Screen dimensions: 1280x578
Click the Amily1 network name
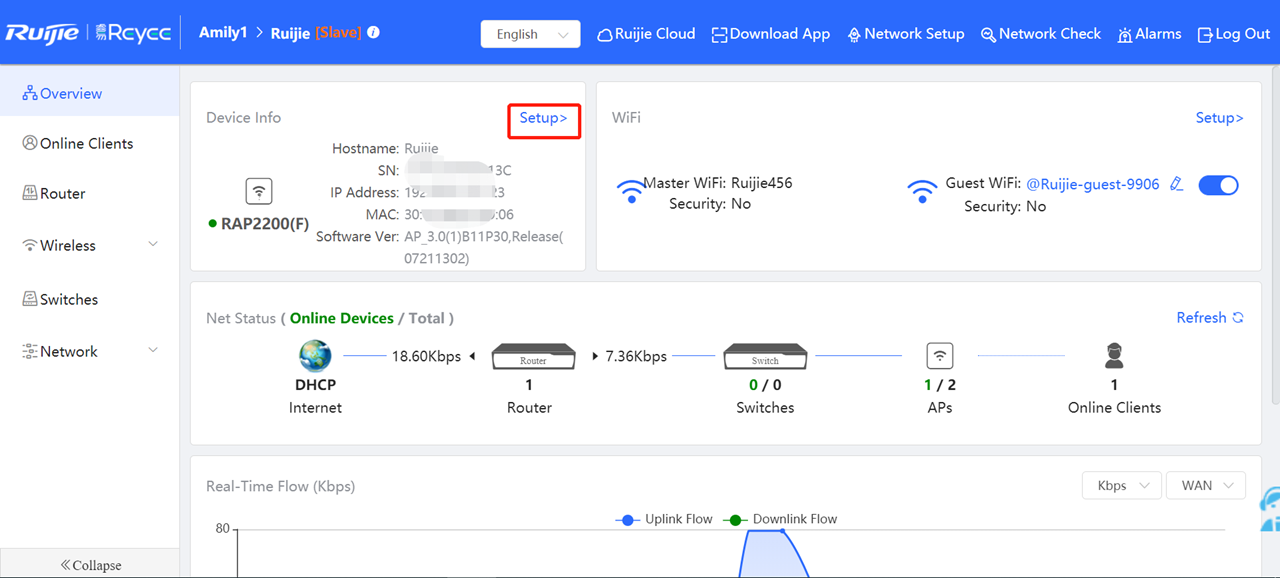pyautogui.click(x=223, y=33)
